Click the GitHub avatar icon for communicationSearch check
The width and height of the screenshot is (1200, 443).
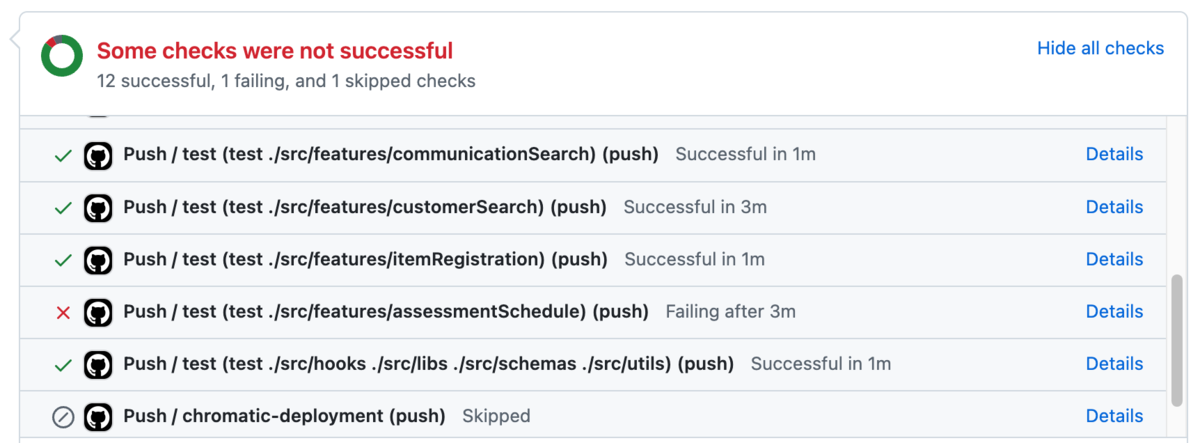point(98,155)
